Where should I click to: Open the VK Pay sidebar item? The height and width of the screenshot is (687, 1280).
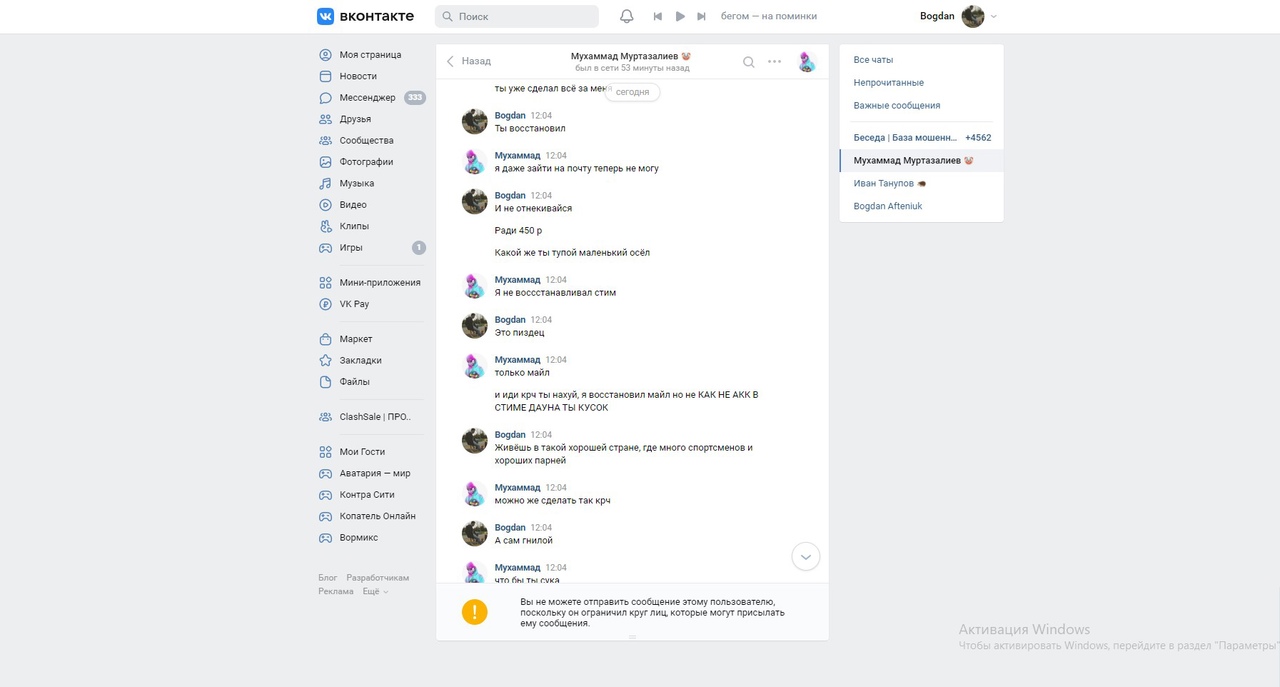[354, 304]
